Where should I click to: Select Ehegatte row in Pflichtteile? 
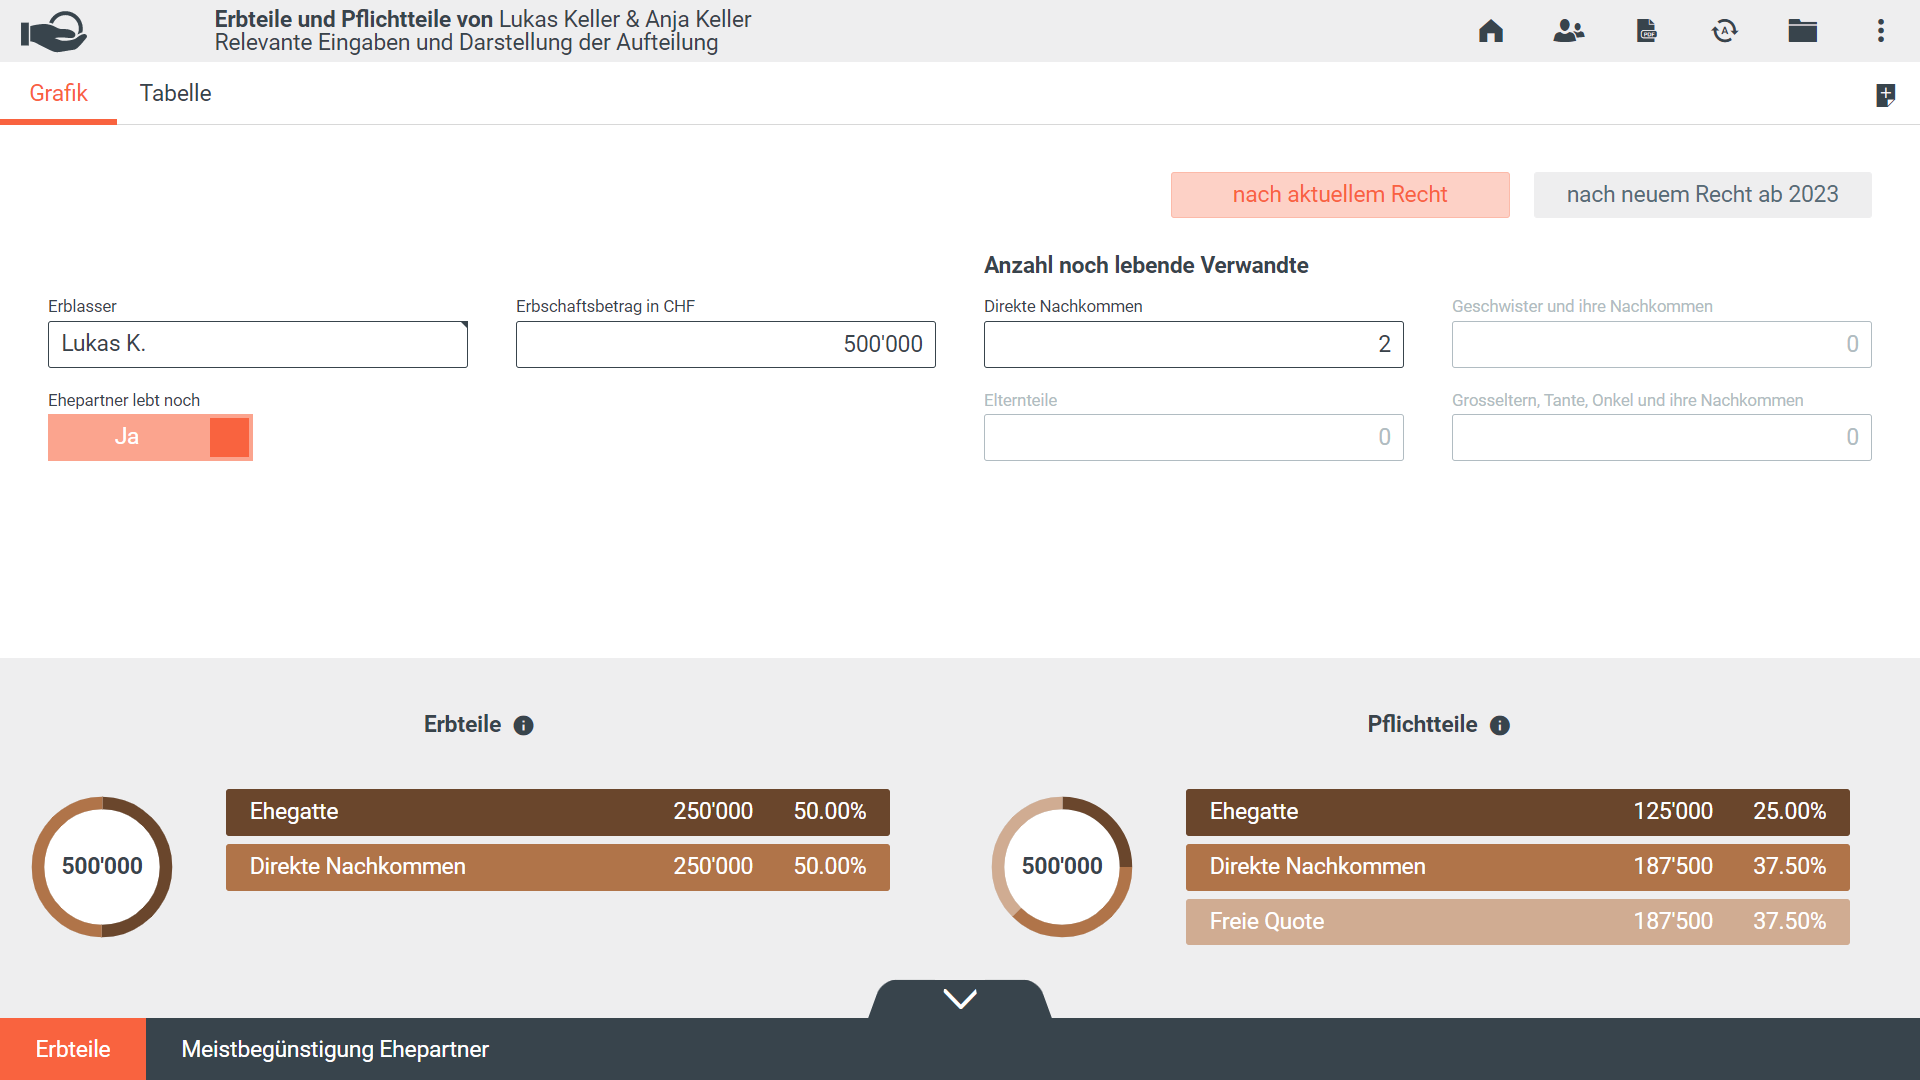pos(1518,812)
